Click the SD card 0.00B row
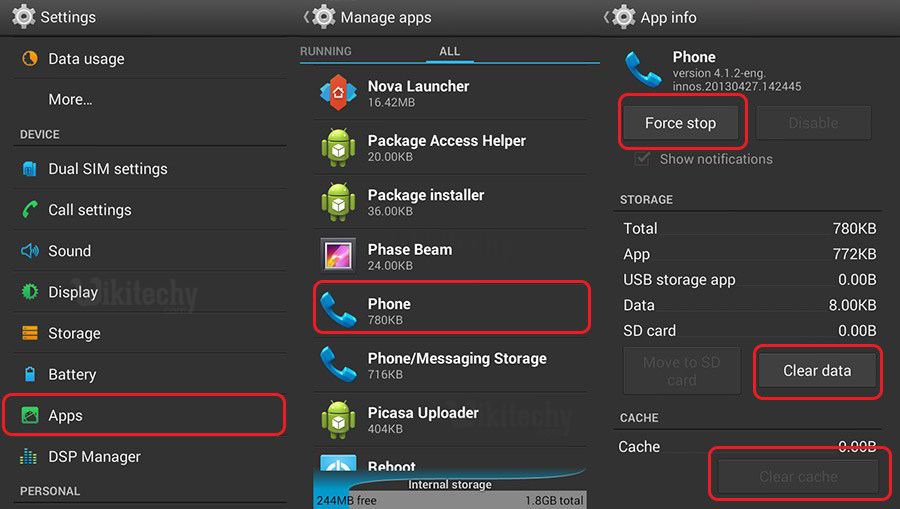Viewport: 900px width, 509px height. pos(750,331)
